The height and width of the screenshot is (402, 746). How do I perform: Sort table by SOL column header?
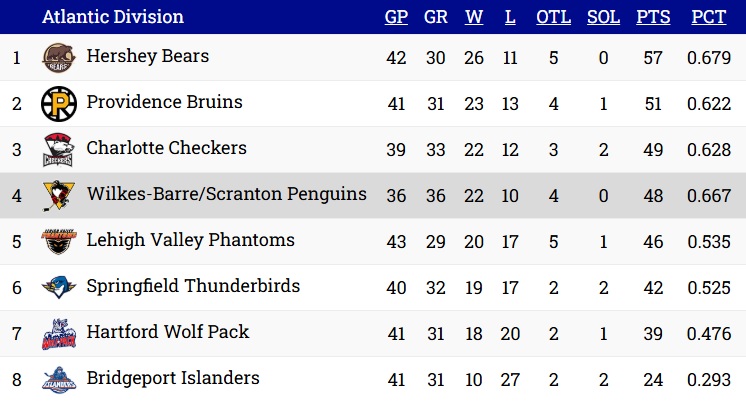pyautogui.click(x=603, y=17)
